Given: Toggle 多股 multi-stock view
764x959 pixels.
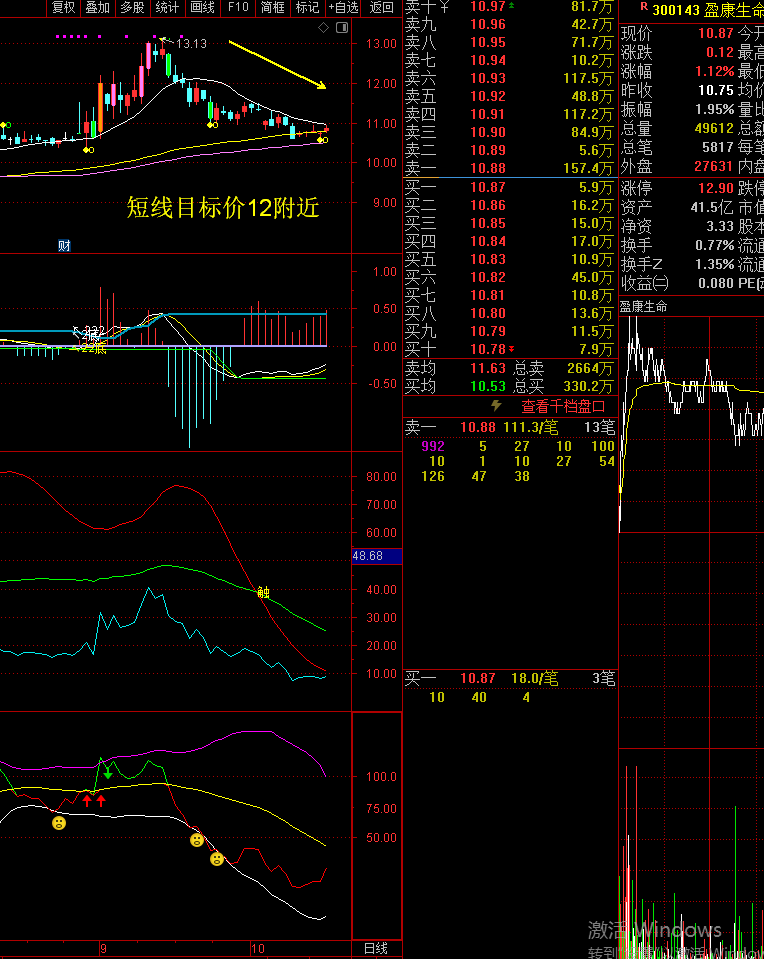Looking at the screenshot, I should point(132,8).
